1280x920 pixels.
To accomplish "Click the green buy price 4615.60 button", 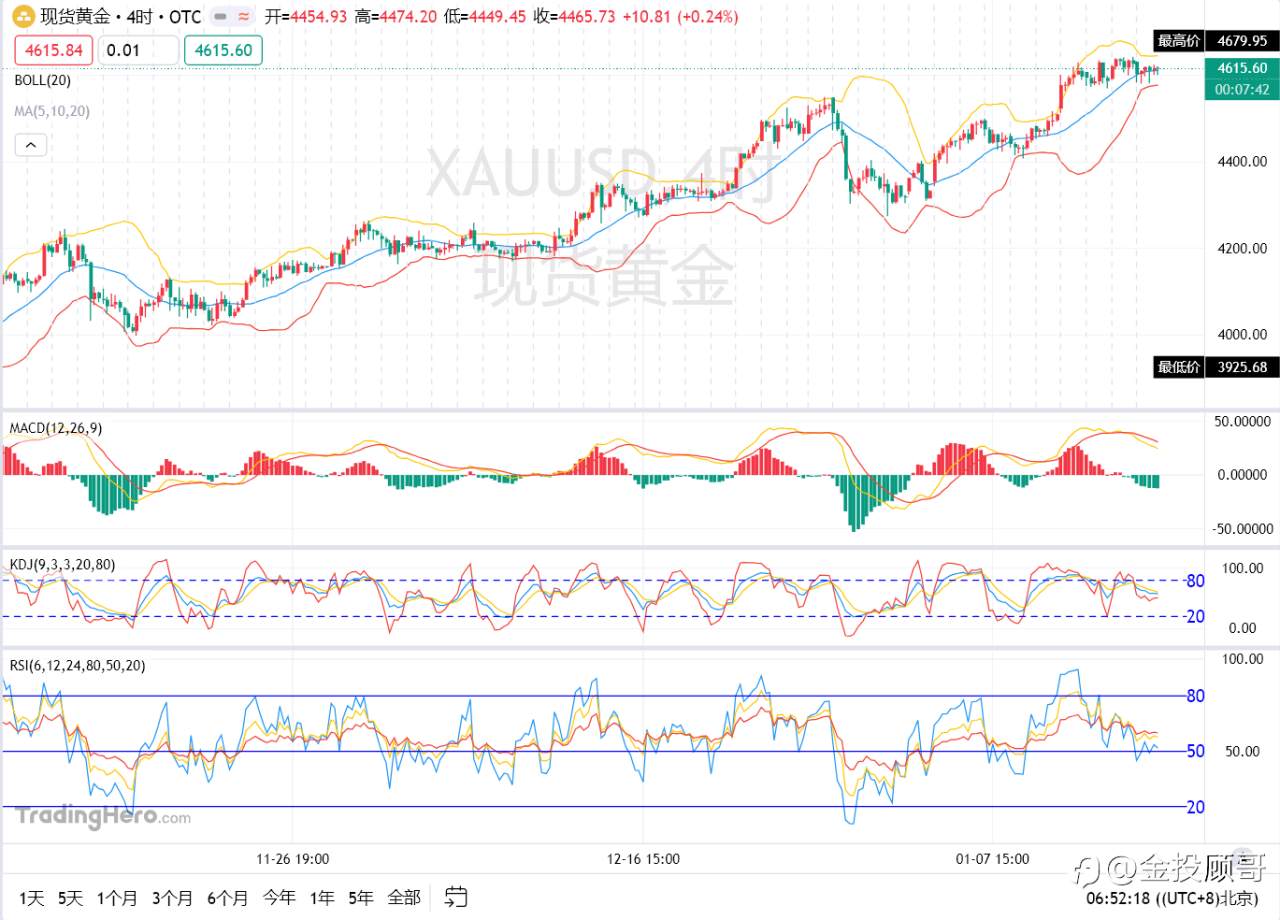I will click(x=223, y=50).
